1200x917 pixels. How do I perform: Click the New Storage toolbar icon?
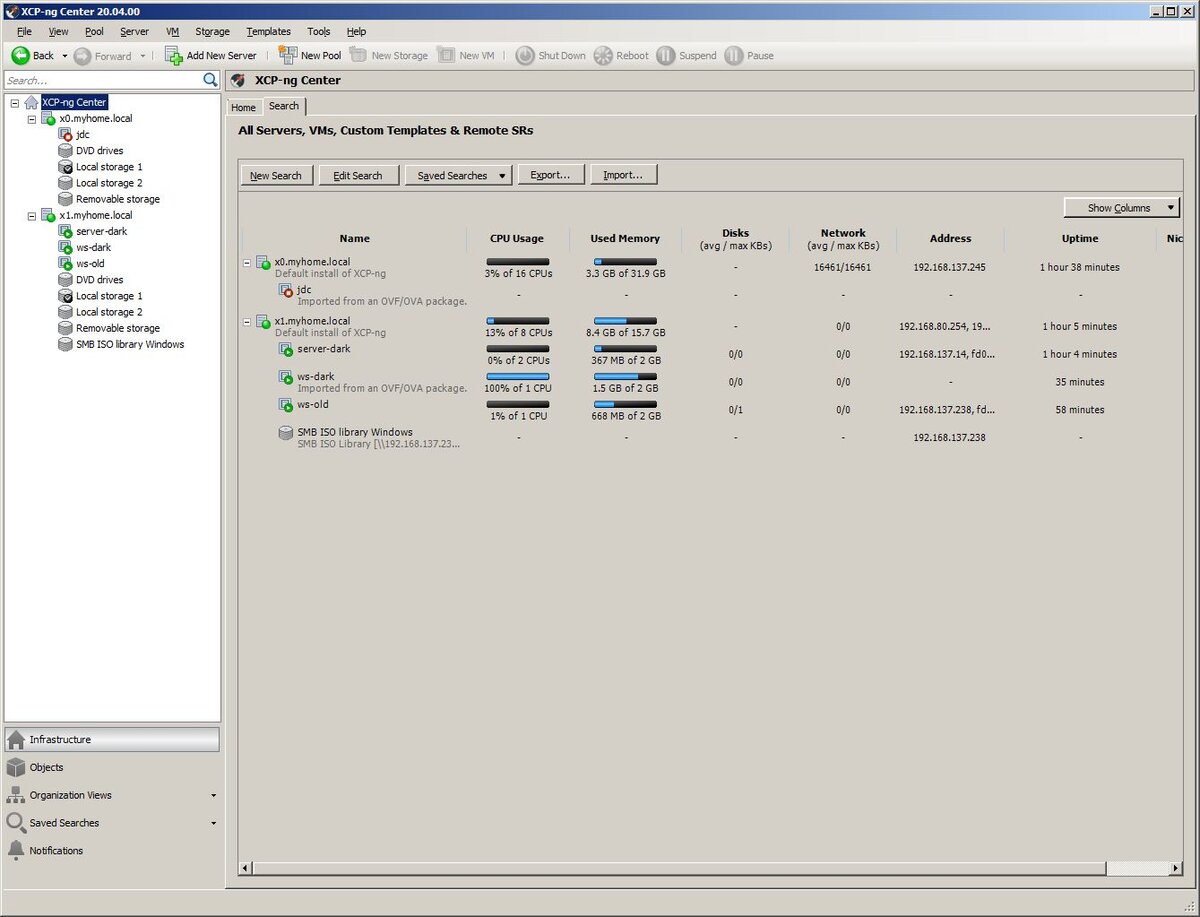click(359, 55)
